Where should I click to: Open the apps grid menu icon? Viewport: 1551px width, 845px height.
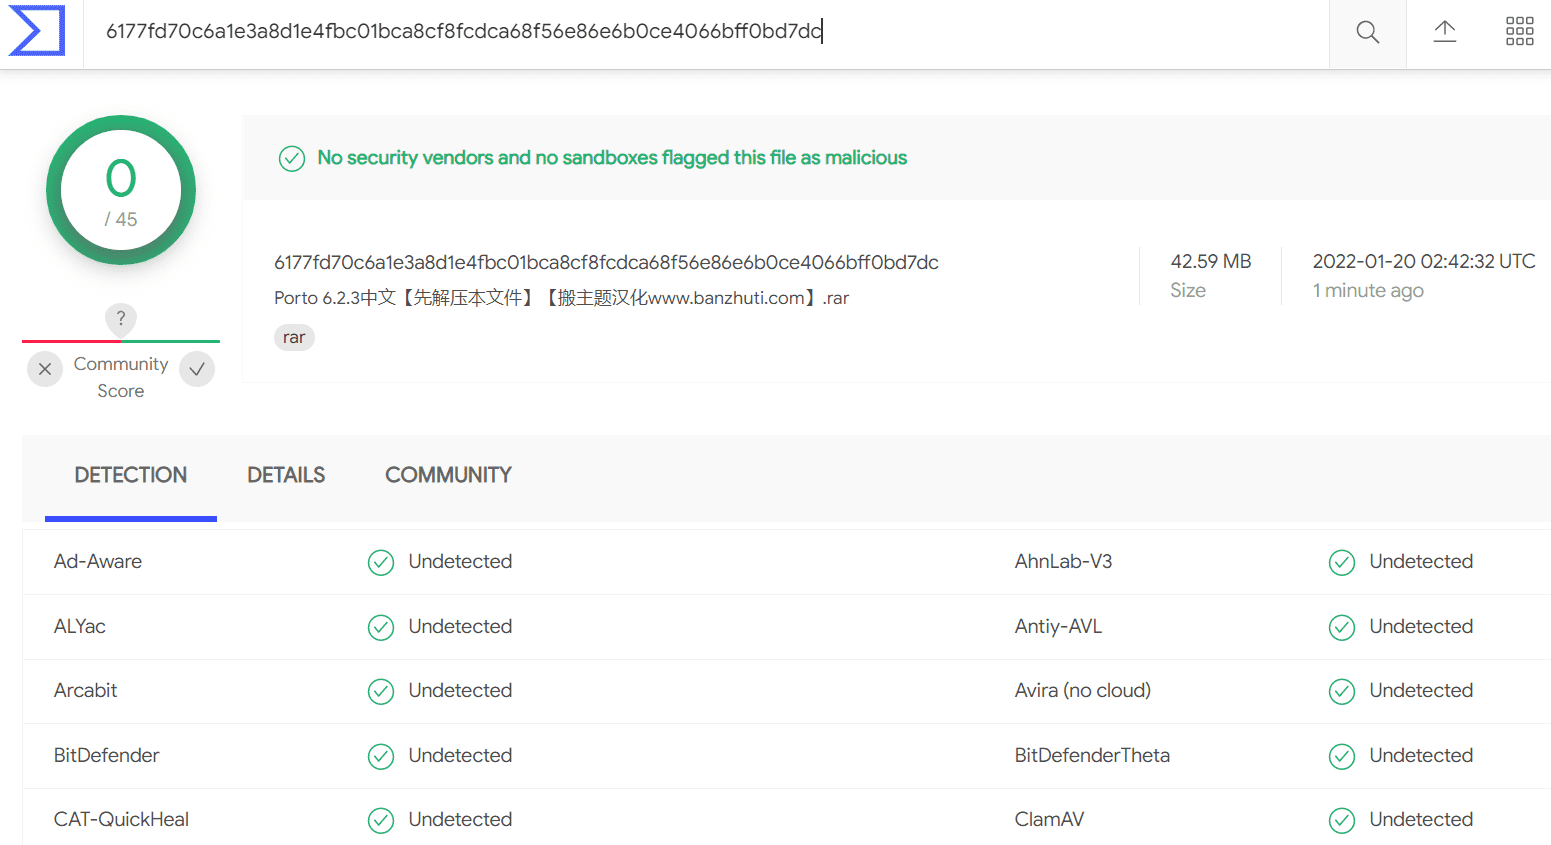pyautogui.click(x=1519, y=31)
